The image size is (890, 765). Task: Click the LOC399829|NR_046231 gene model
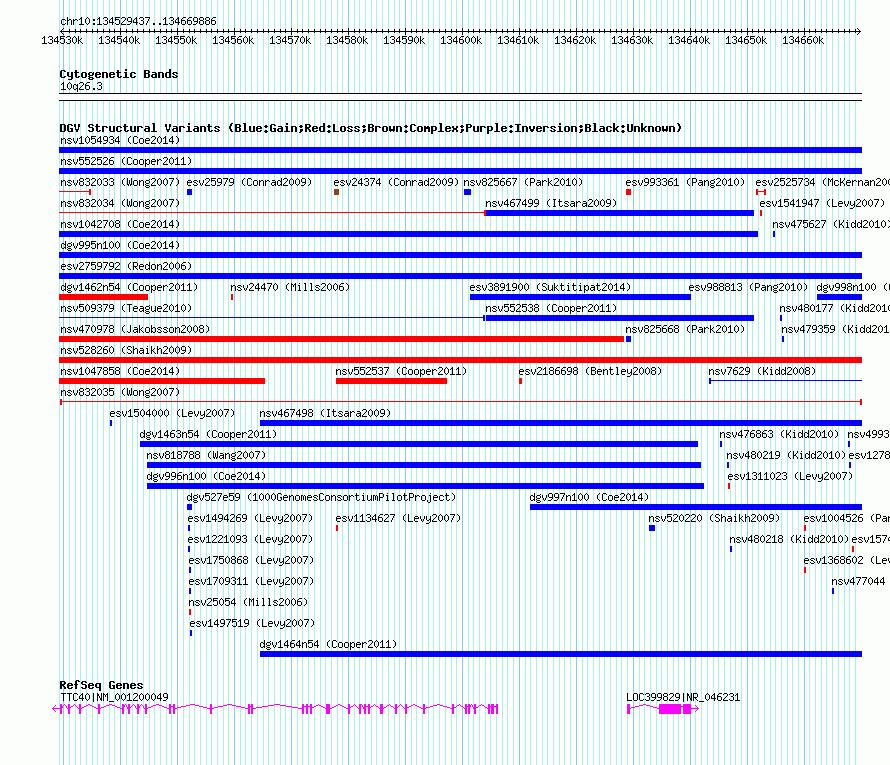(663, 709)
